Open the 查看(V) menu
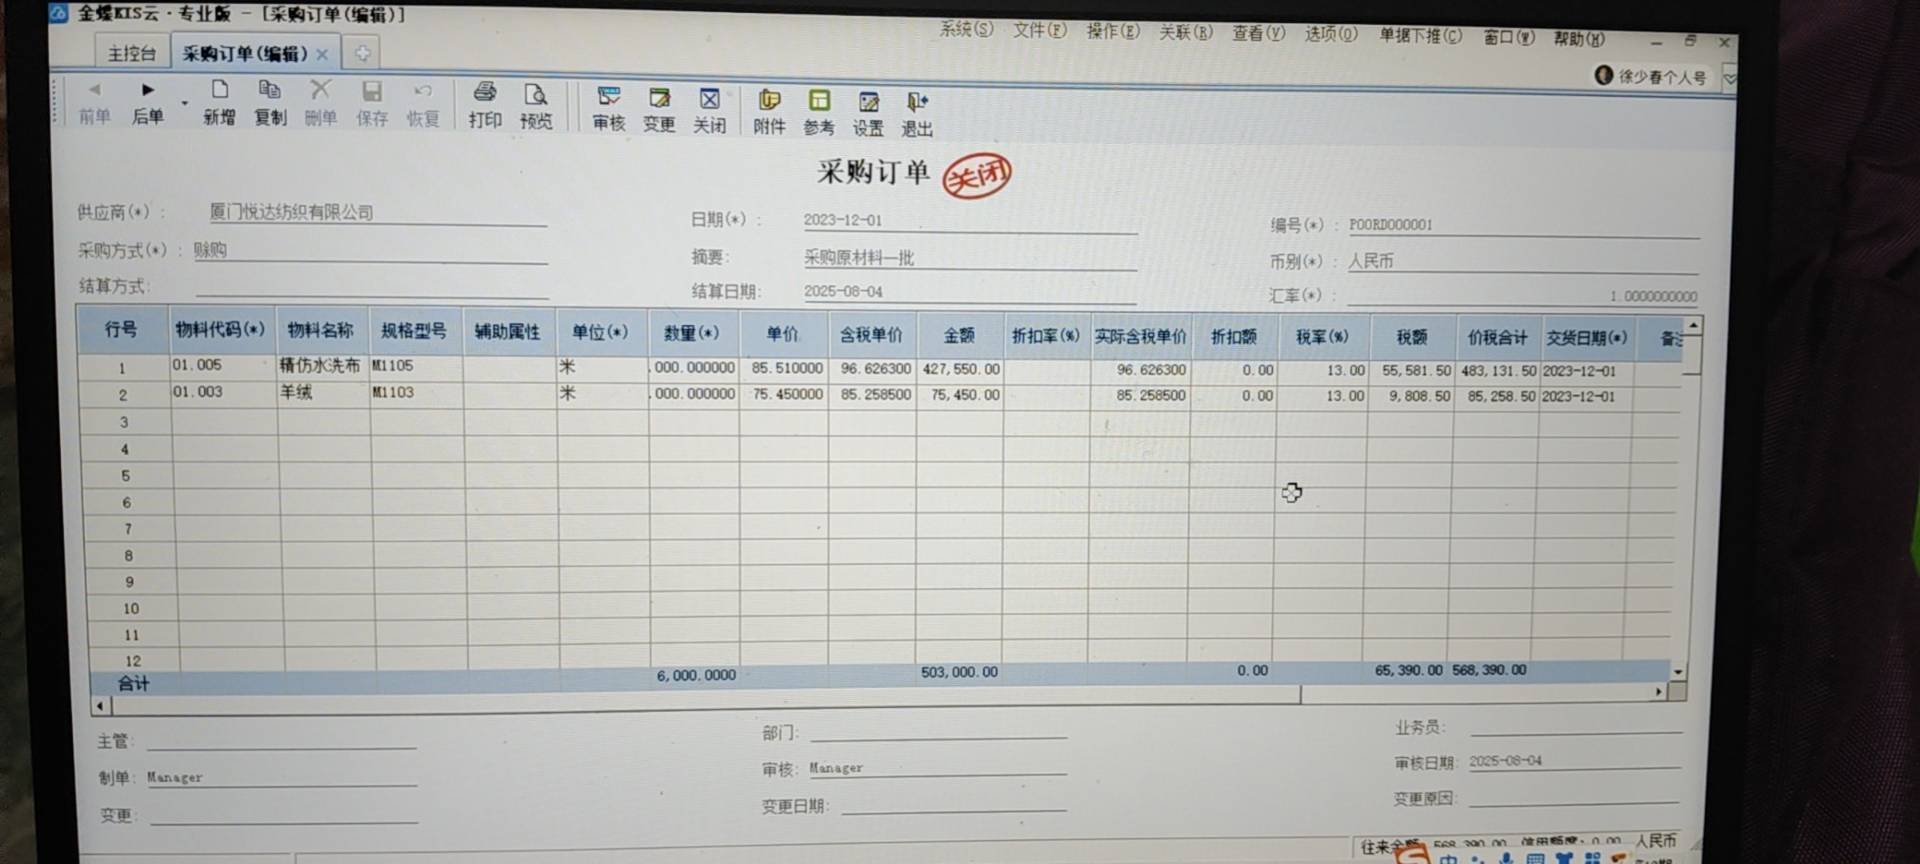The image size is (1920, 864). 1258,33
